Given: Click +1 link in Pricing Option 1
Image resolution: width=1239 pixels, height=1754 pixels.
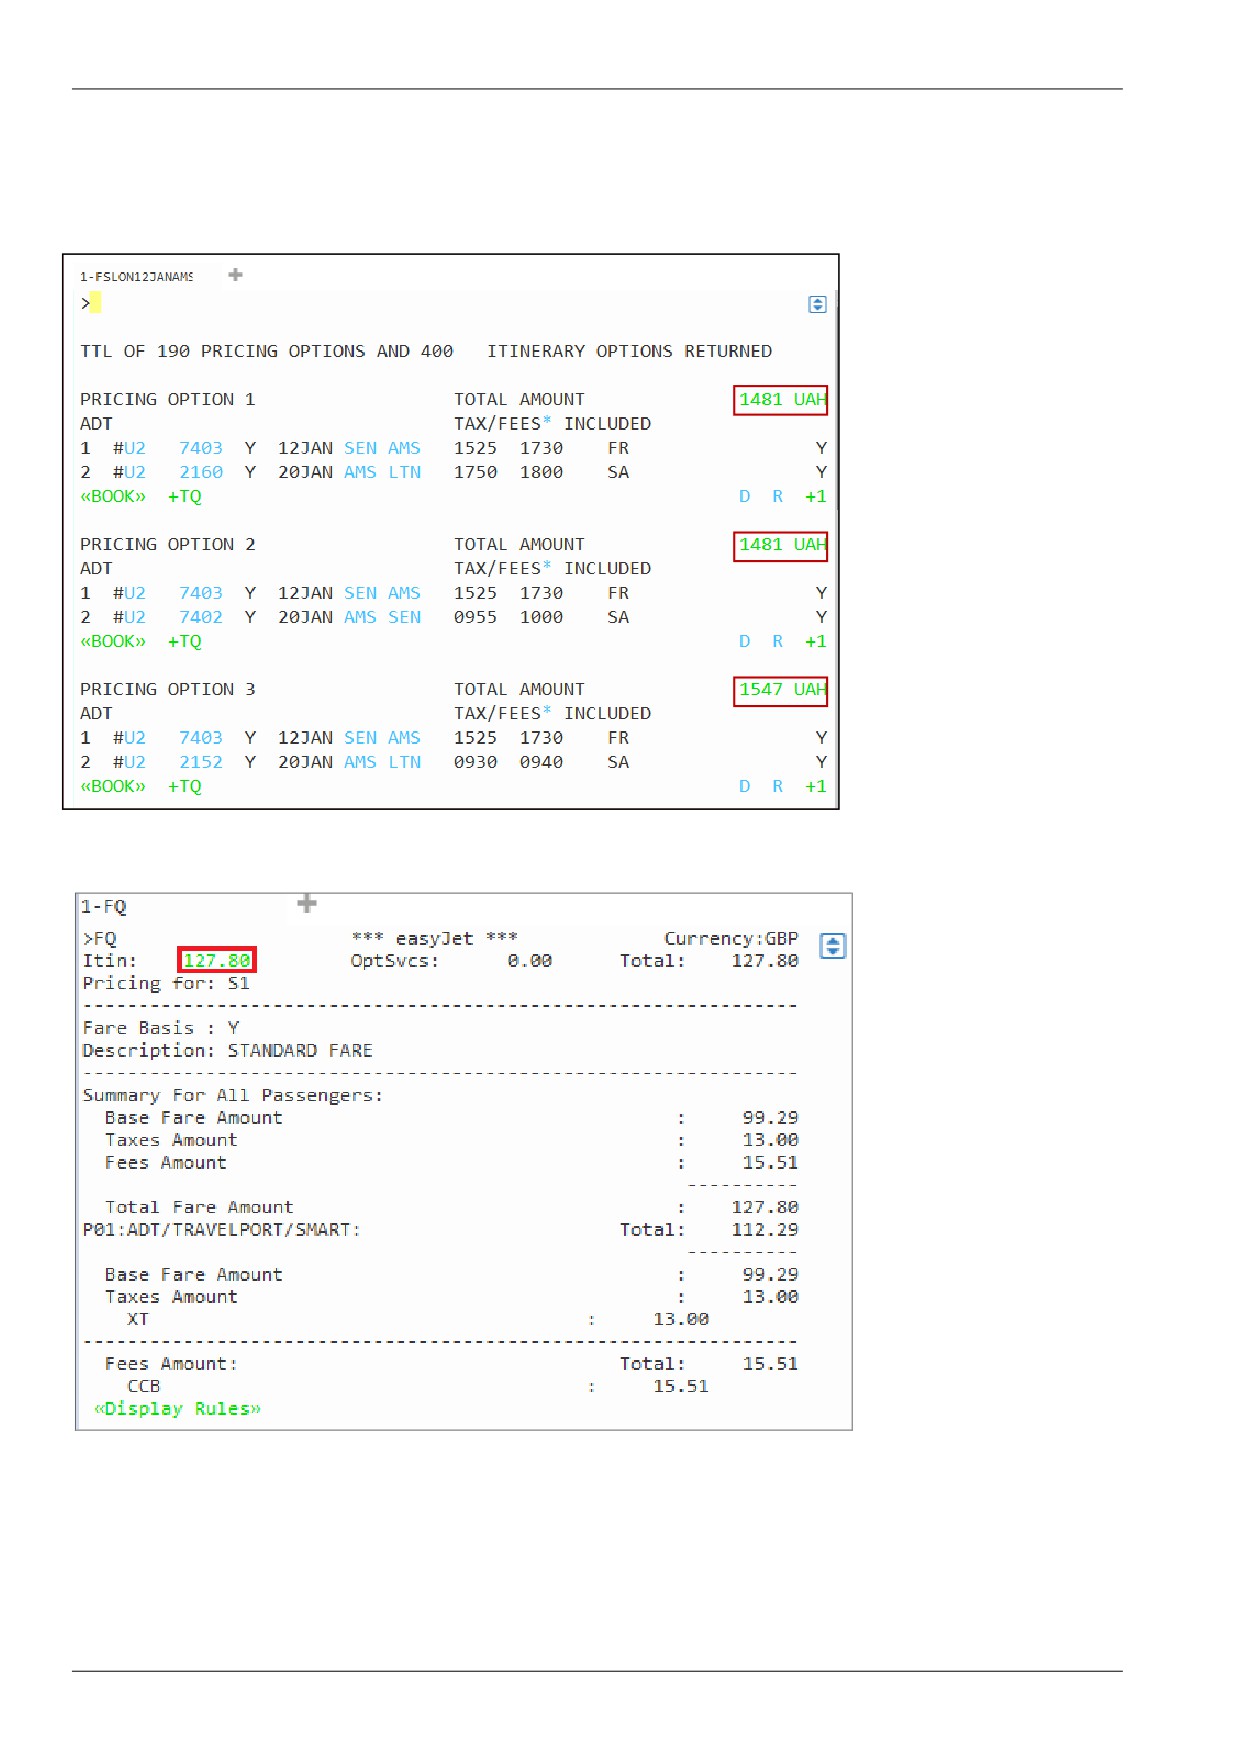Looking at the screenshot, I should pos(816,496).
